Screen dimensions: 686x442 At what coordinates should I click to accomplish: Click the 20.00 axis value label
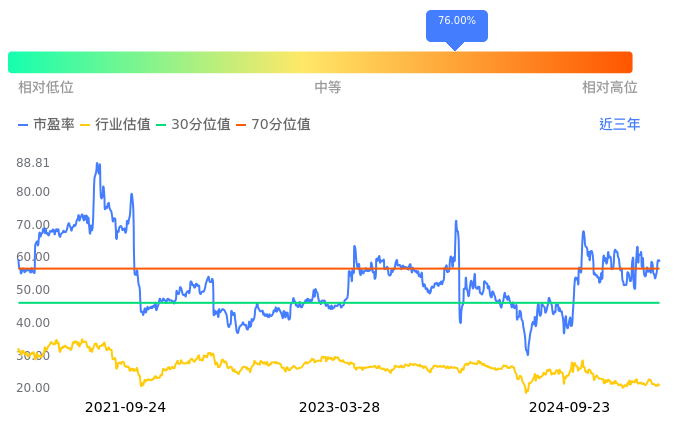click(x=33, y=388)
